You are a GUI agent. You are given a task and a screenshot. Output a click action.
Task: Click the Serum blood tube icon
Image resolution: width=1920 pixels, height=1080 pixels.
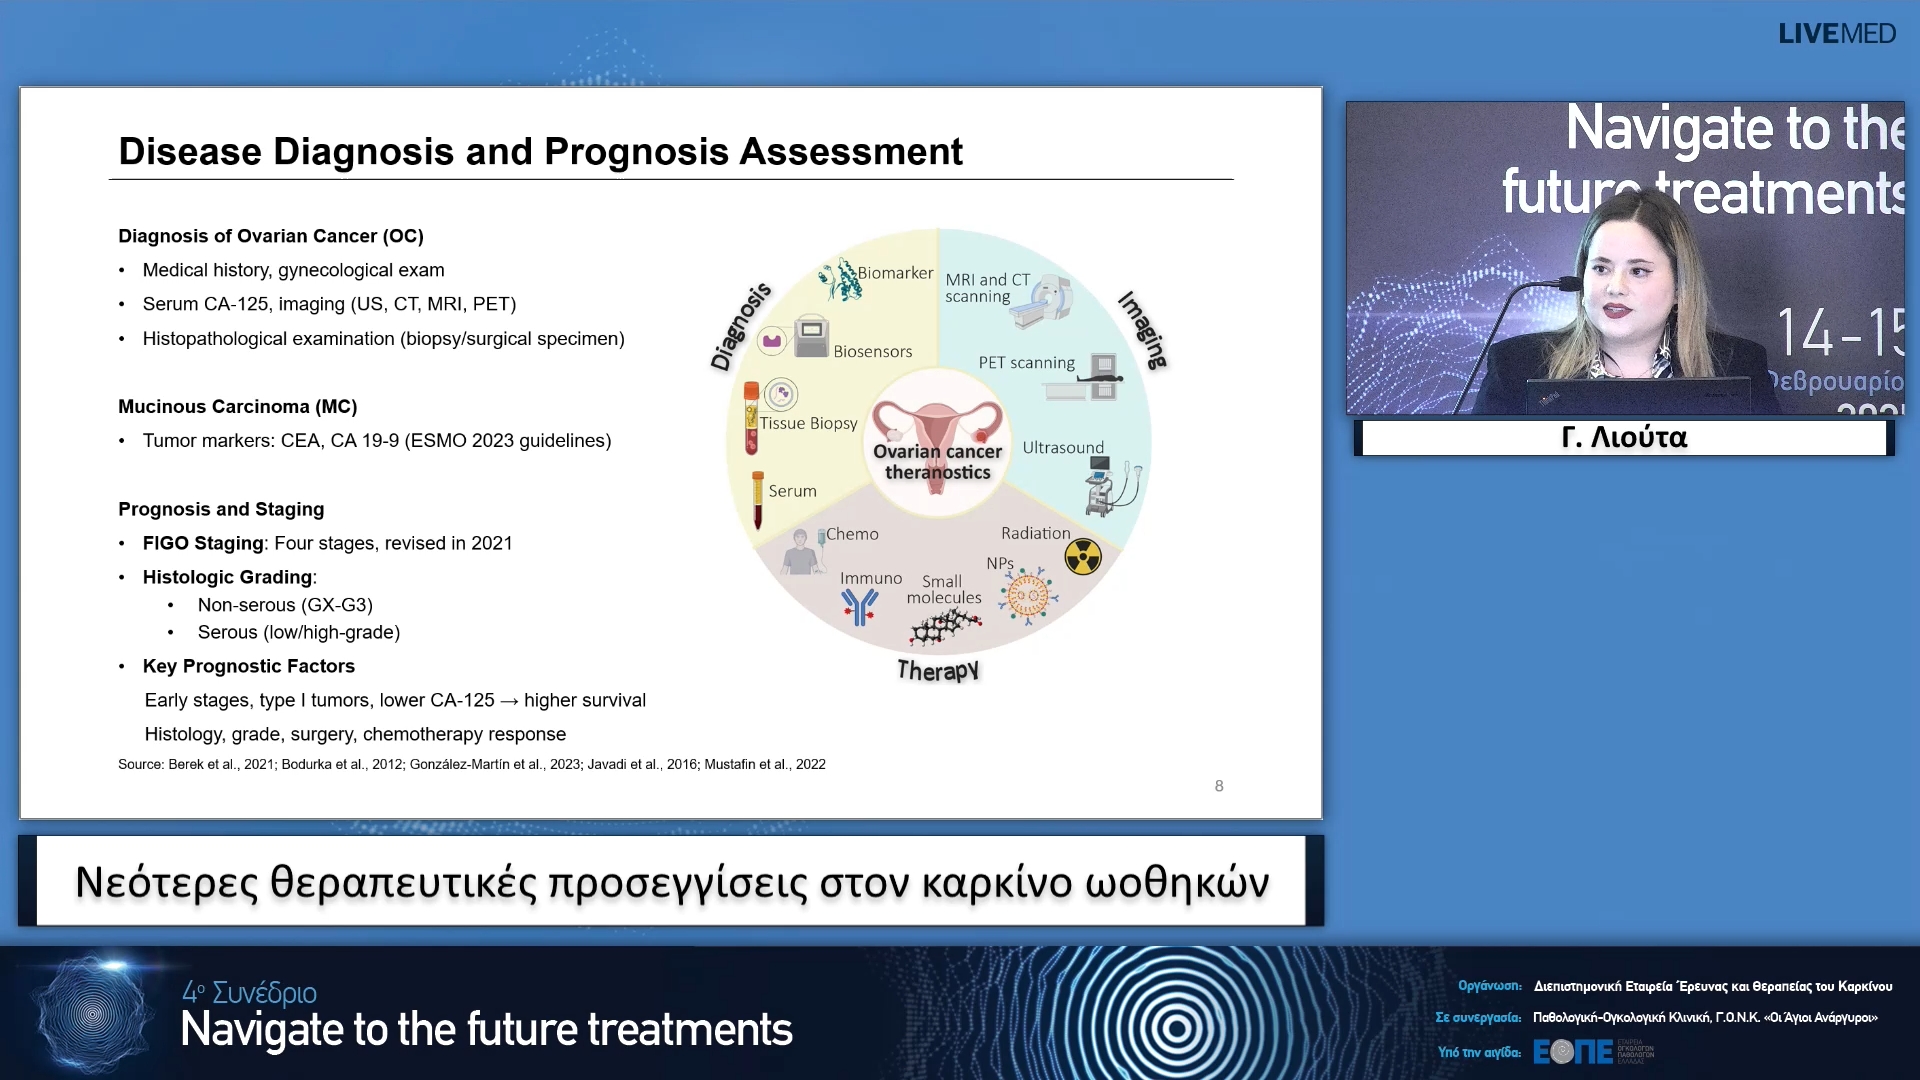758,500
